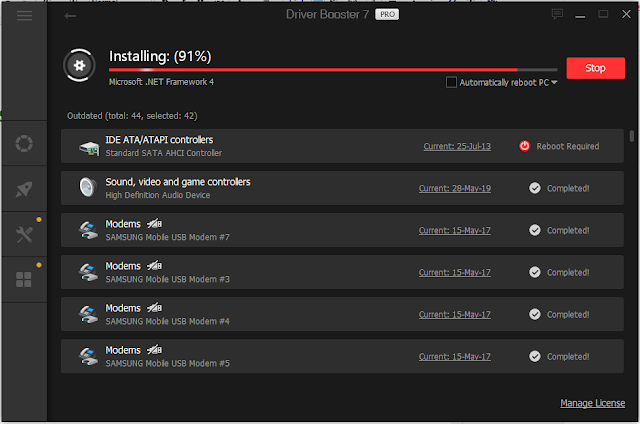Open the Manage License link
This screenshot has width=640, height=424.
coord(592,403)
